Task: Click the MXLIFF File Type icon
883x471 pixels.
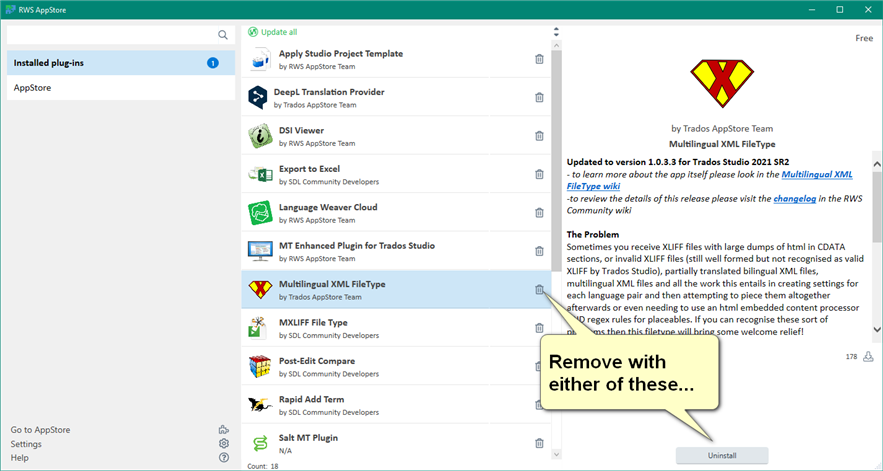Action: 258,328
